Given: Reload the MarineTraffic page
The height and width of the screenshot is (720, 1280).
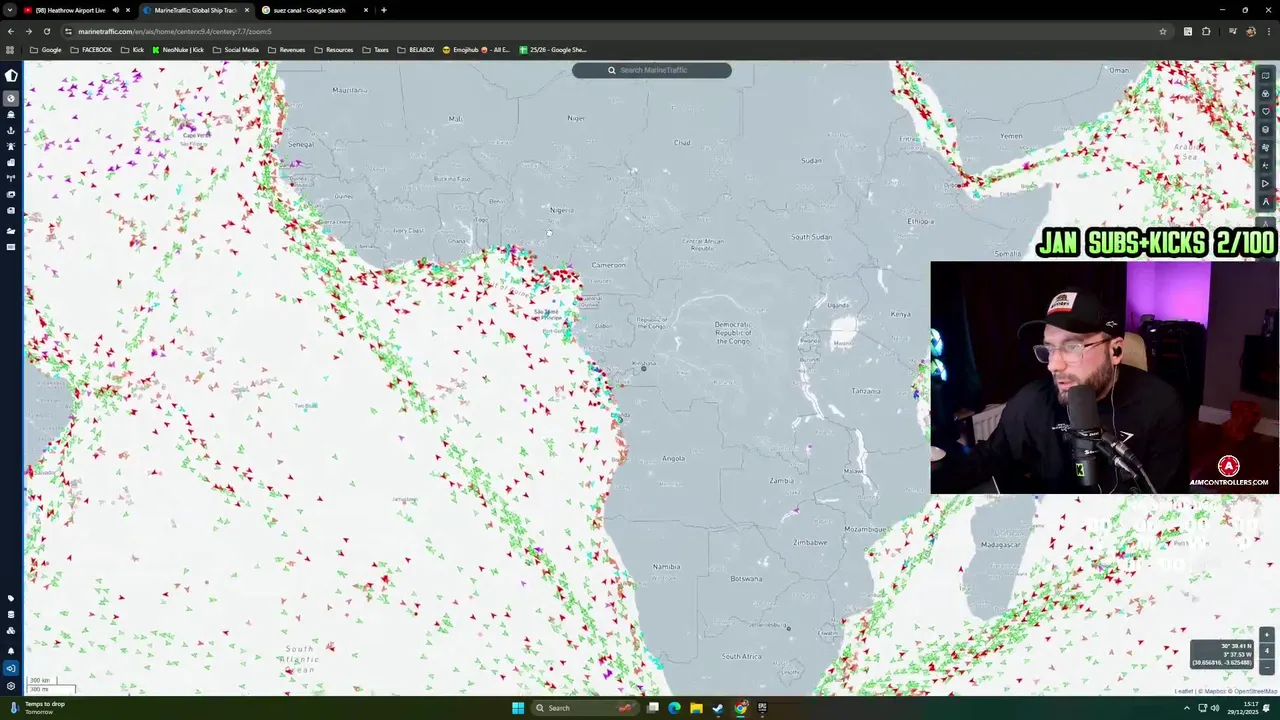Looking at the screenshot, I should pyautogui.click(x=46, y=31).
